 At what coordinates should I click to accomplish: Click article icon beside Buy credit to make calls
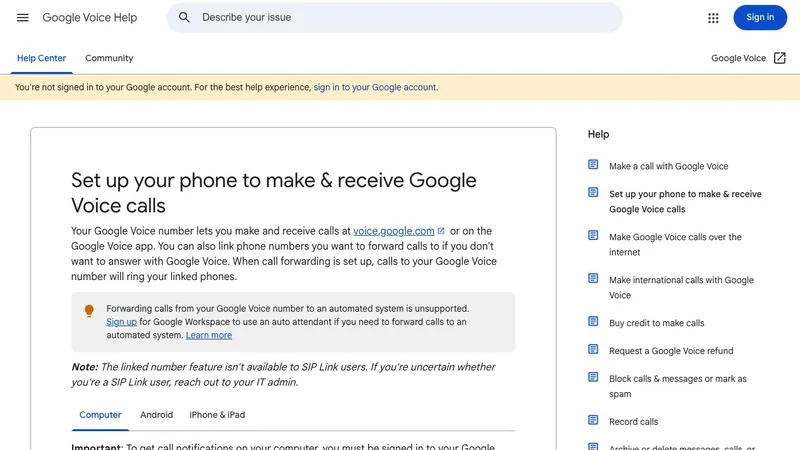[593, 321]
